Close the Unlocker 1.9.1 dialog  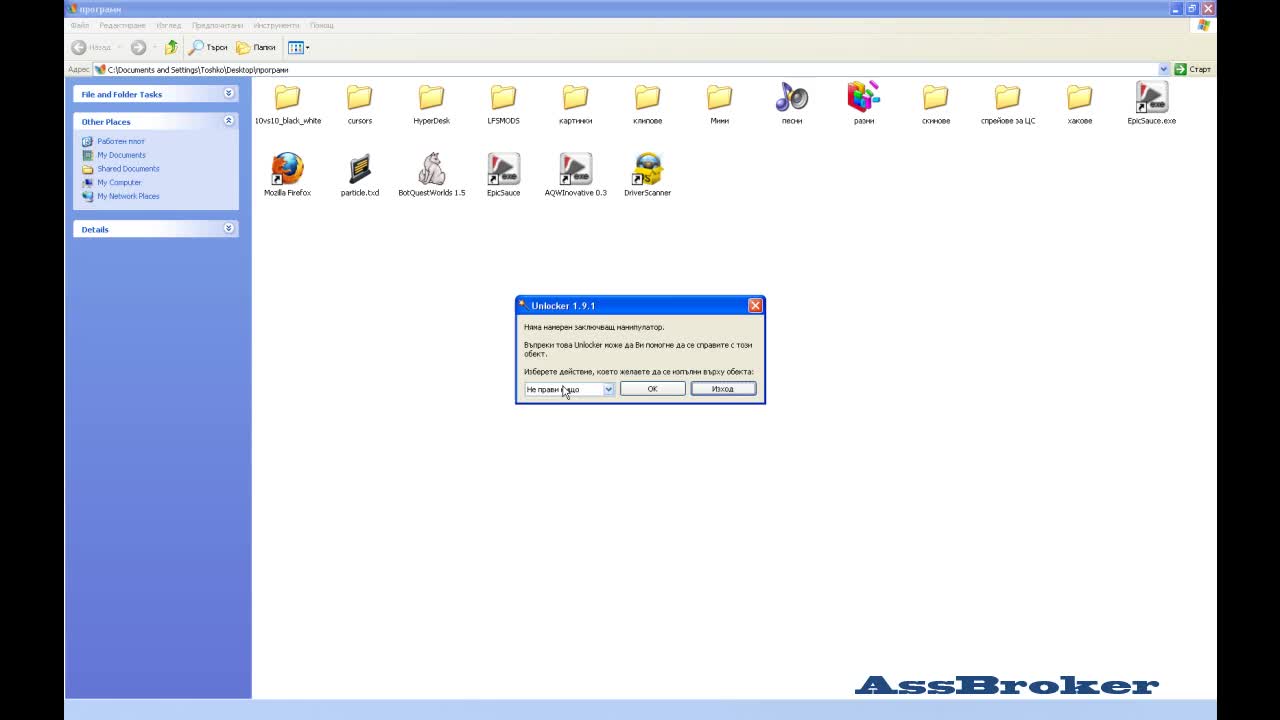pyautogui.click(x=755, y=306)
